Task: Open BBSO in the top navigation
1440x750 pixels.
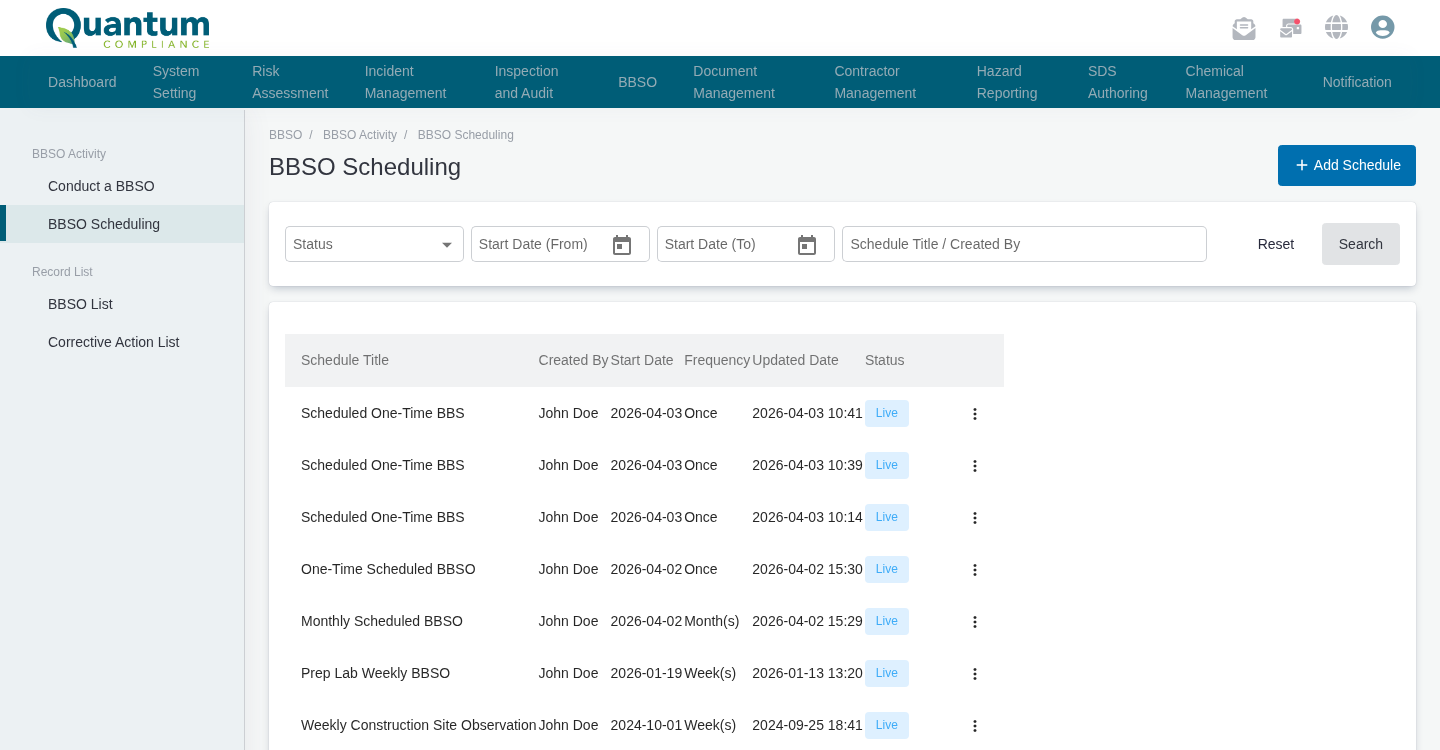Action: click(637, 82)
